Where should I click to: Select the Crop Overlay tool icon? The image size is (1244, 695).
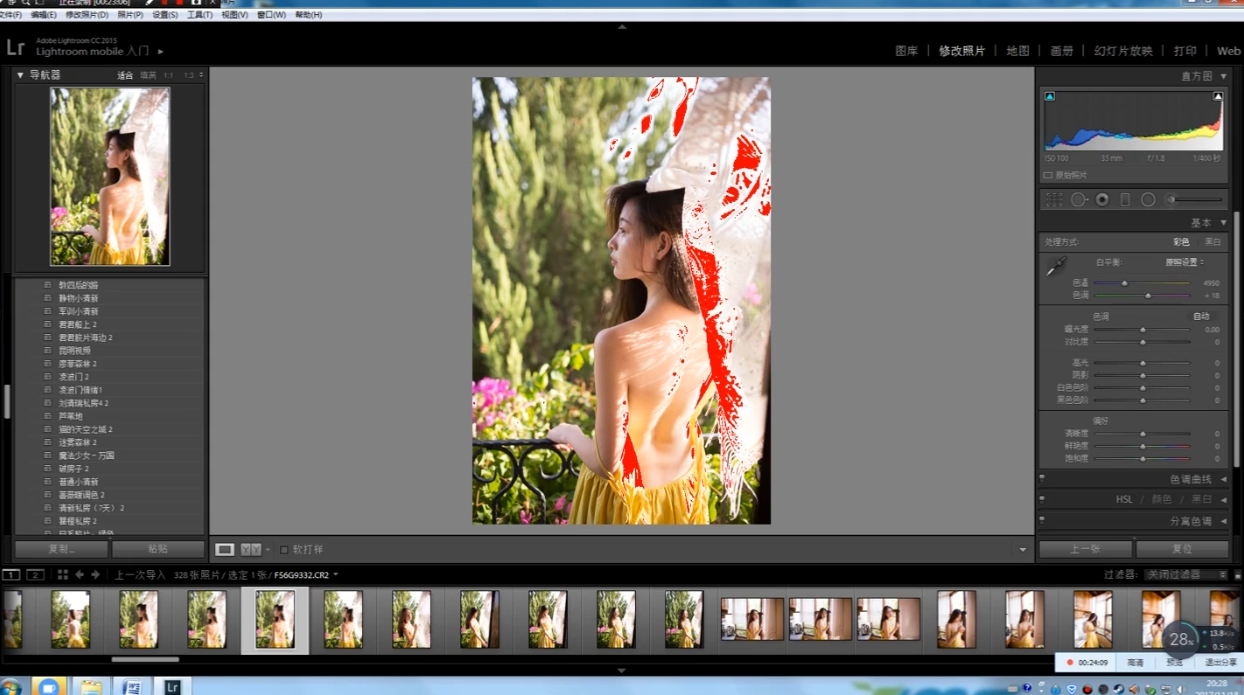pyautogui.click(x=1054, y=200)
